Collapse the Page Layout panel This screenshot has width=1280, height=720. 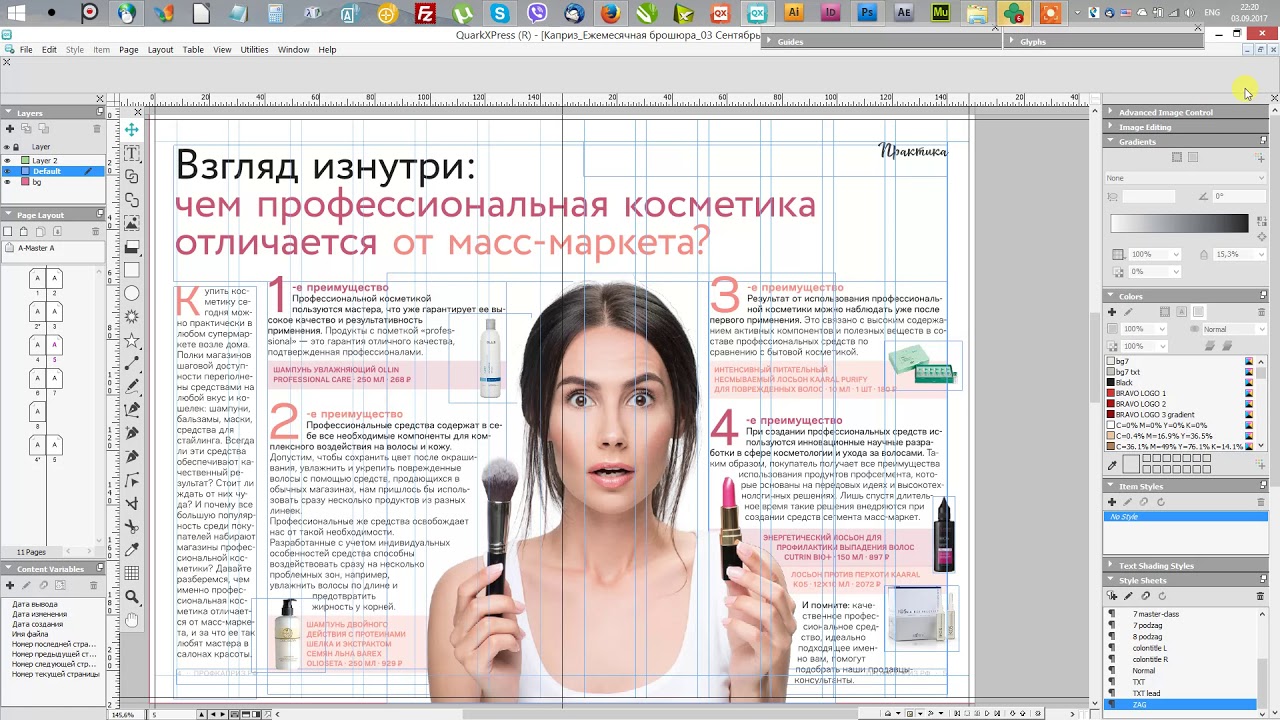8,214
